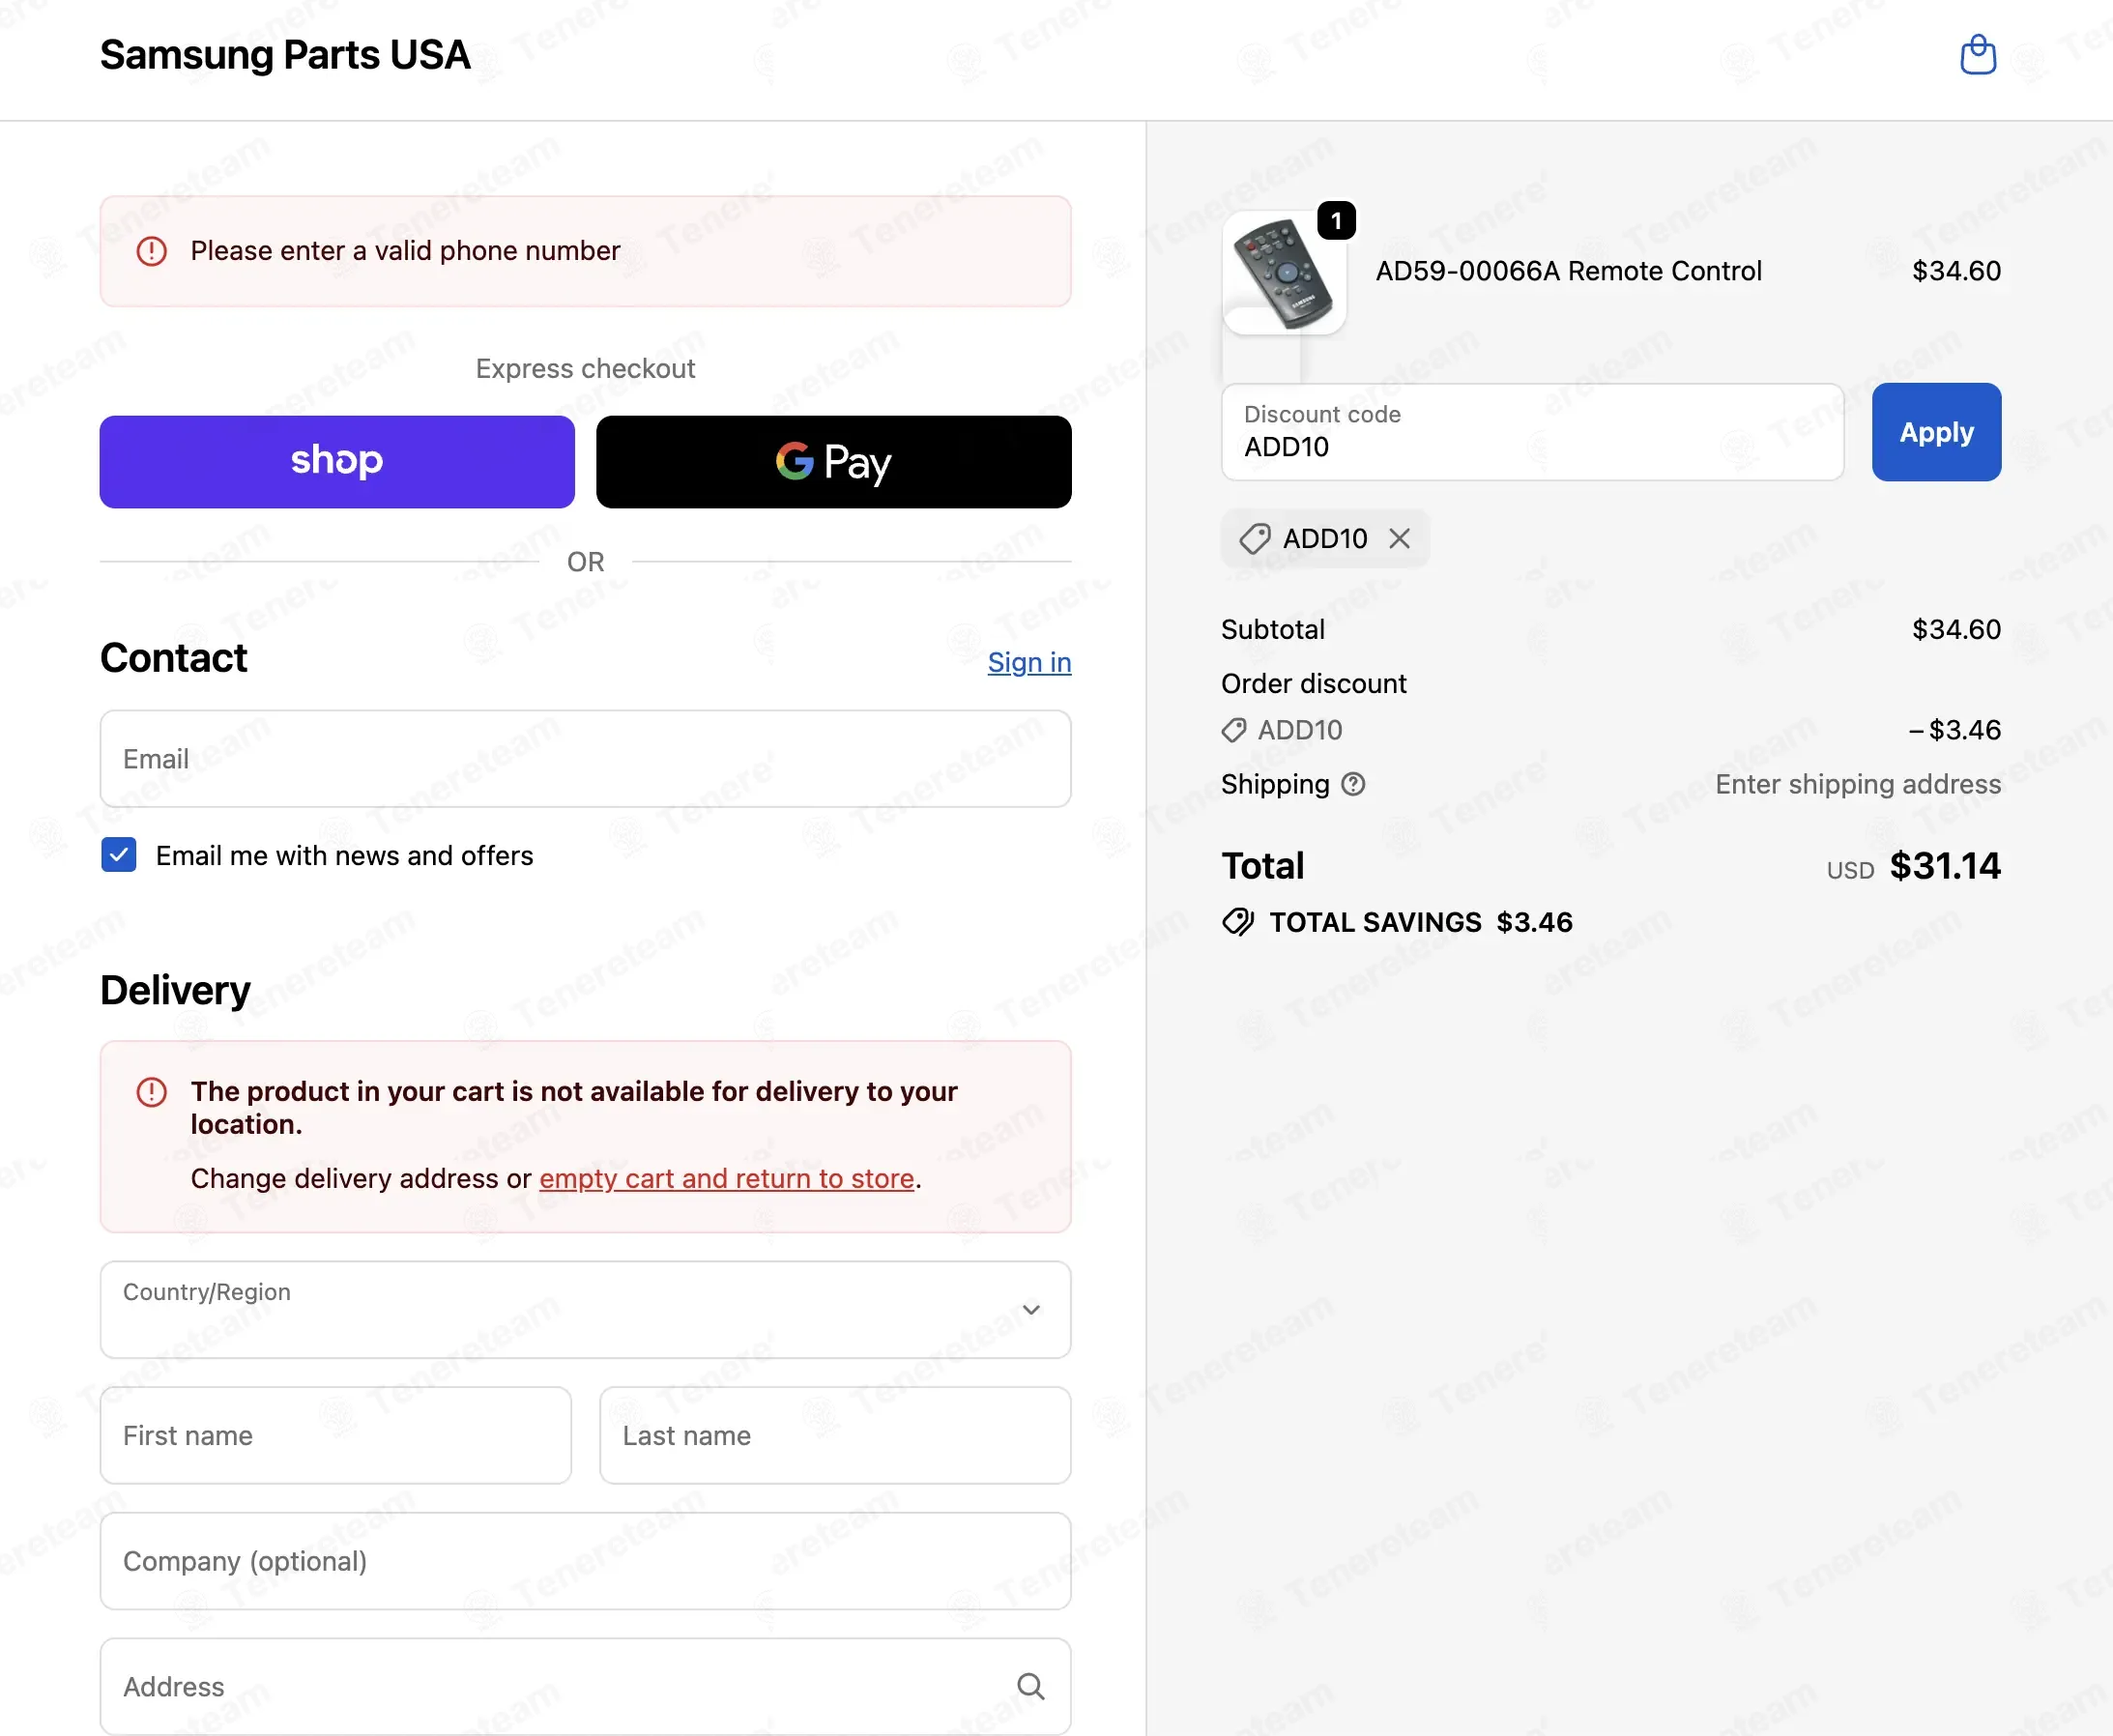
Task: Focus the Address field
Action: pos(585,1686)
